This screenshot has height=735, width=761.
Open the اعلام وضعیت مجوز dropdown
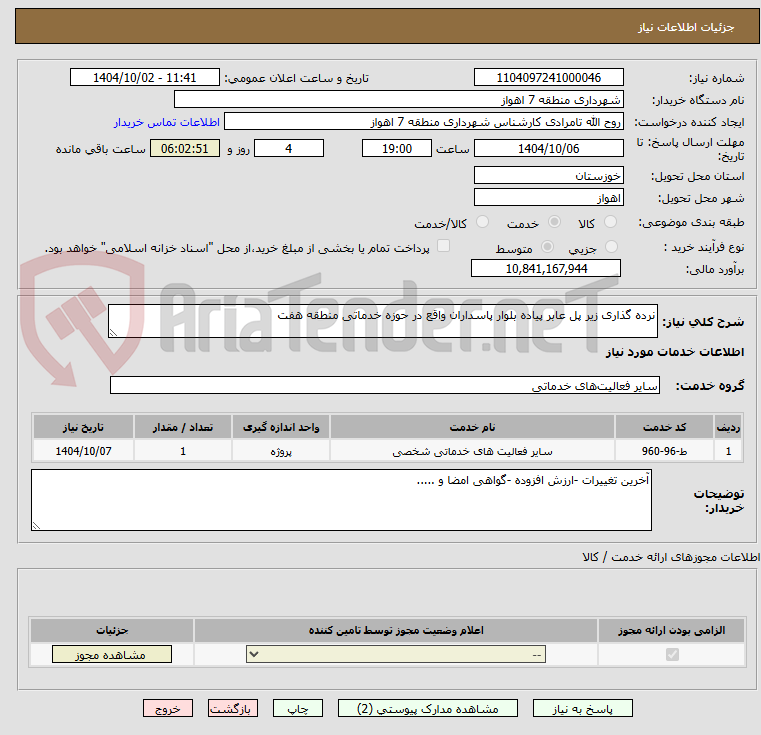396,654
